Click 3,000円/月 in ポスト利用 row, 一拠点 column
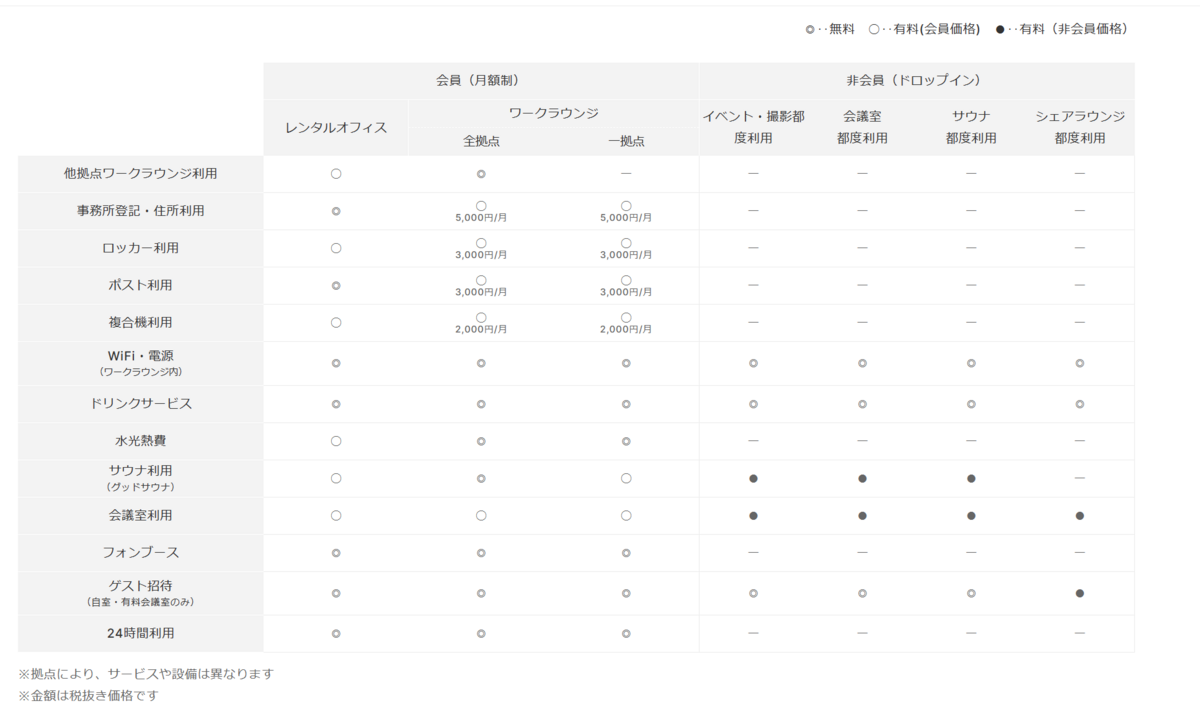Screen dimensions: 1200x714 coord(626,292)
